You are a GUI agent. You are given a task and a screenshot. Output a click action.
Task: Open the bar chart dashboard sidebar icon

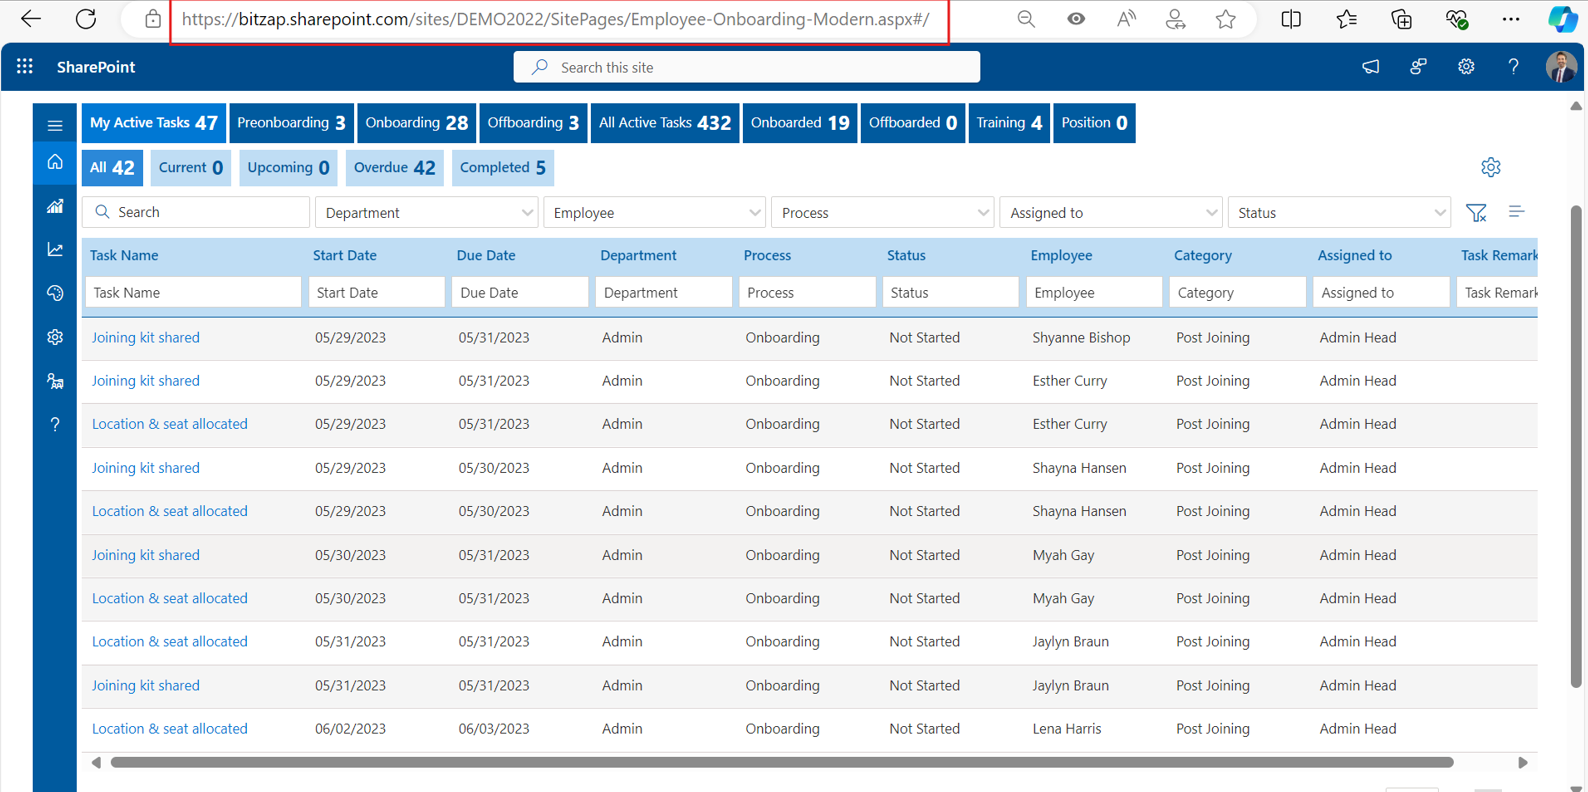pyautogui.click(x=55, y=206)
